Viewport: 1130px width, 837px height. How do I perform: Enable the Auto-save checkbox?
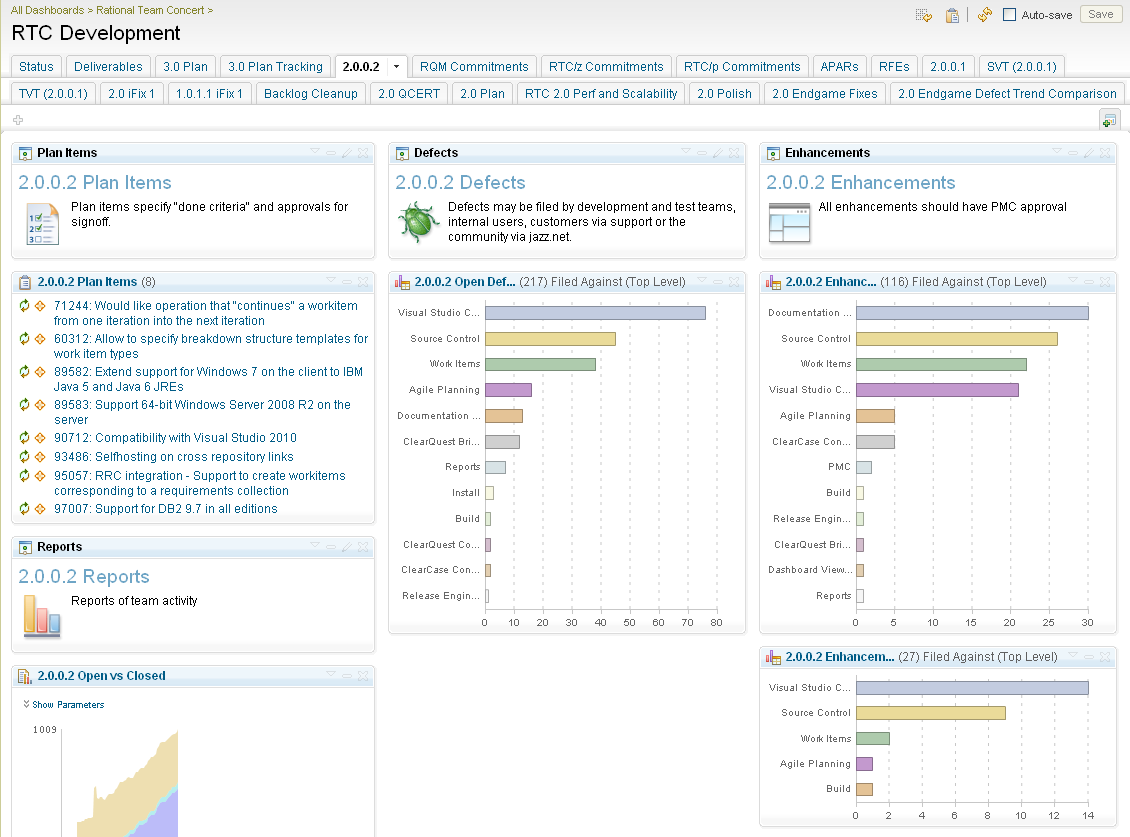pos(1010,14)
